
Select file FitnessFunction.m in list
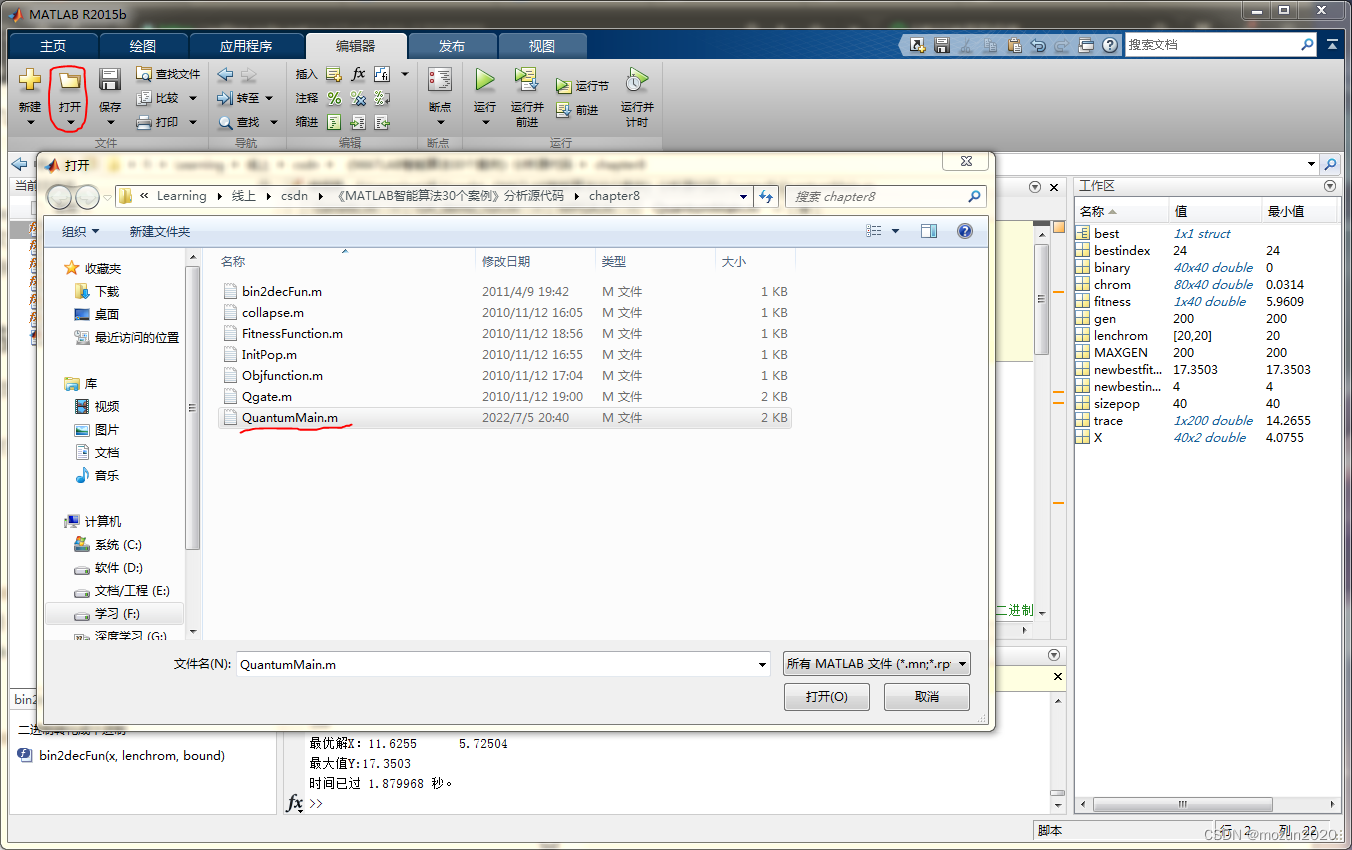tap(505, 334)
